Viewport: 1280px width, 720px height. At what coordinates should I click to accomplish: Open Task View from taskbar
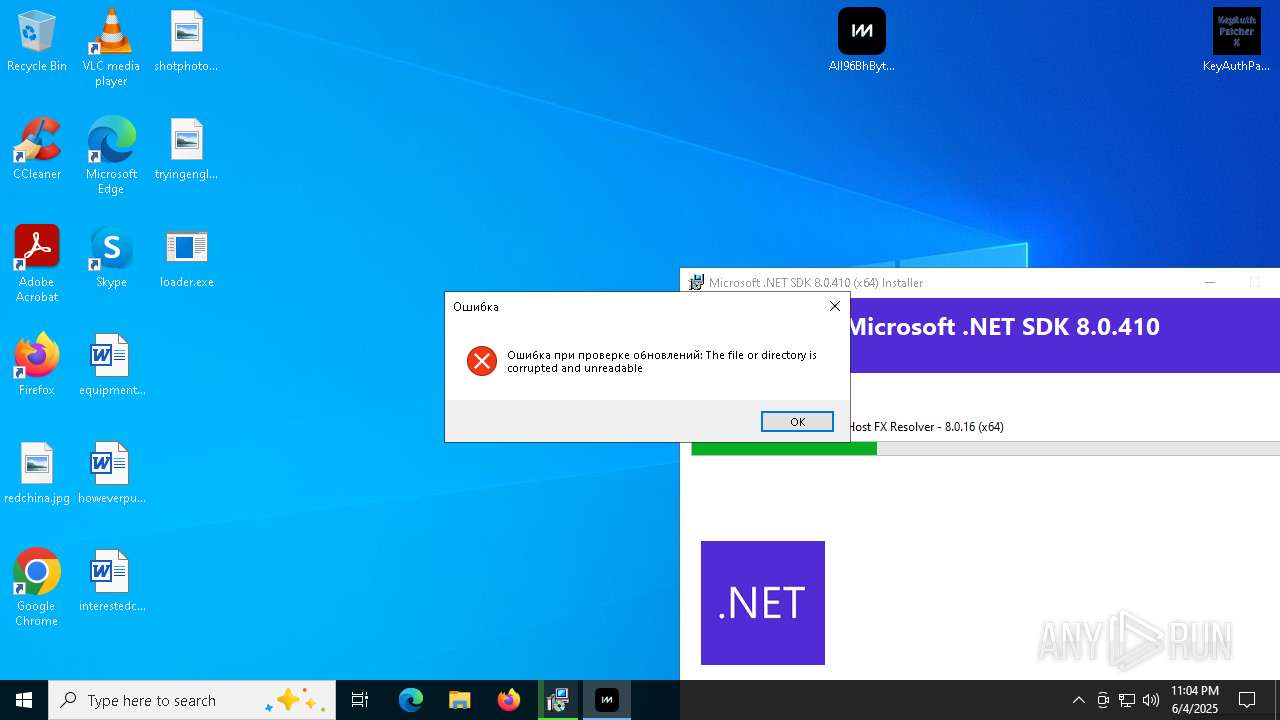(360, 700)
